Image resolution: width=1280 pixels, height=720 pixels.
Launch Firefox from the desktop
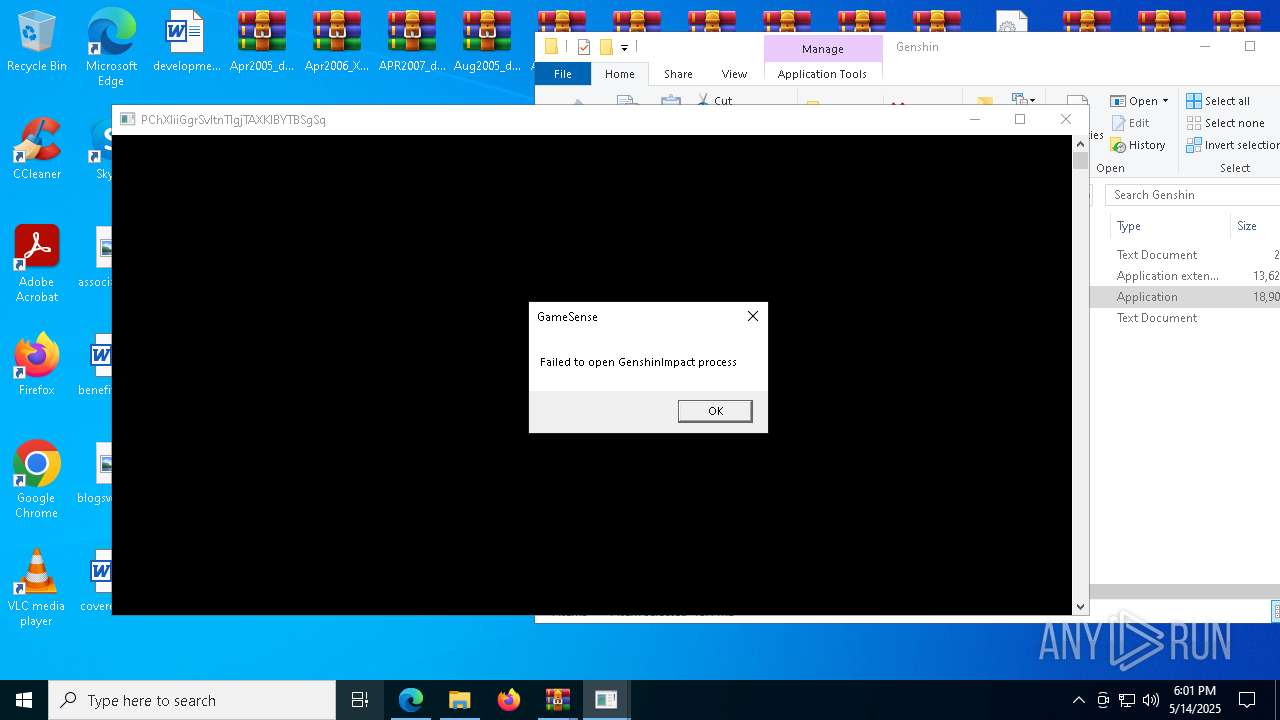[x=37, y=365]
